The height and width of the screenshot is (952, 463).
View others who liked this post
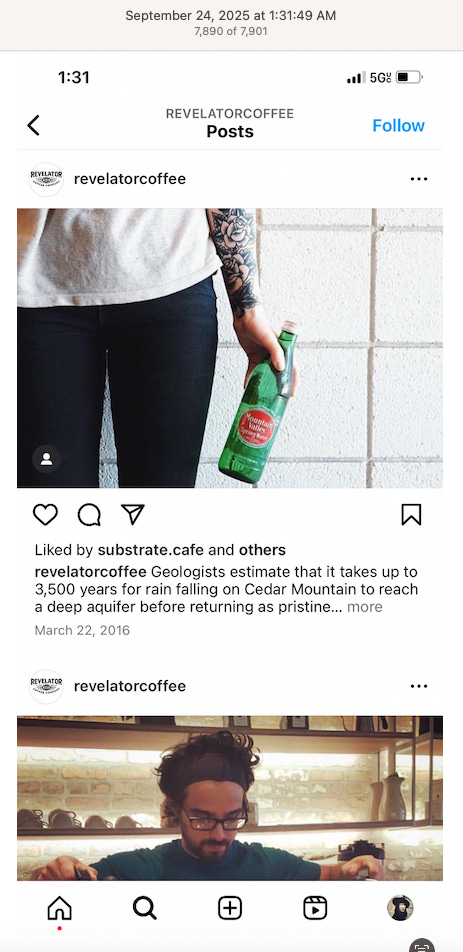click(262, 550)
